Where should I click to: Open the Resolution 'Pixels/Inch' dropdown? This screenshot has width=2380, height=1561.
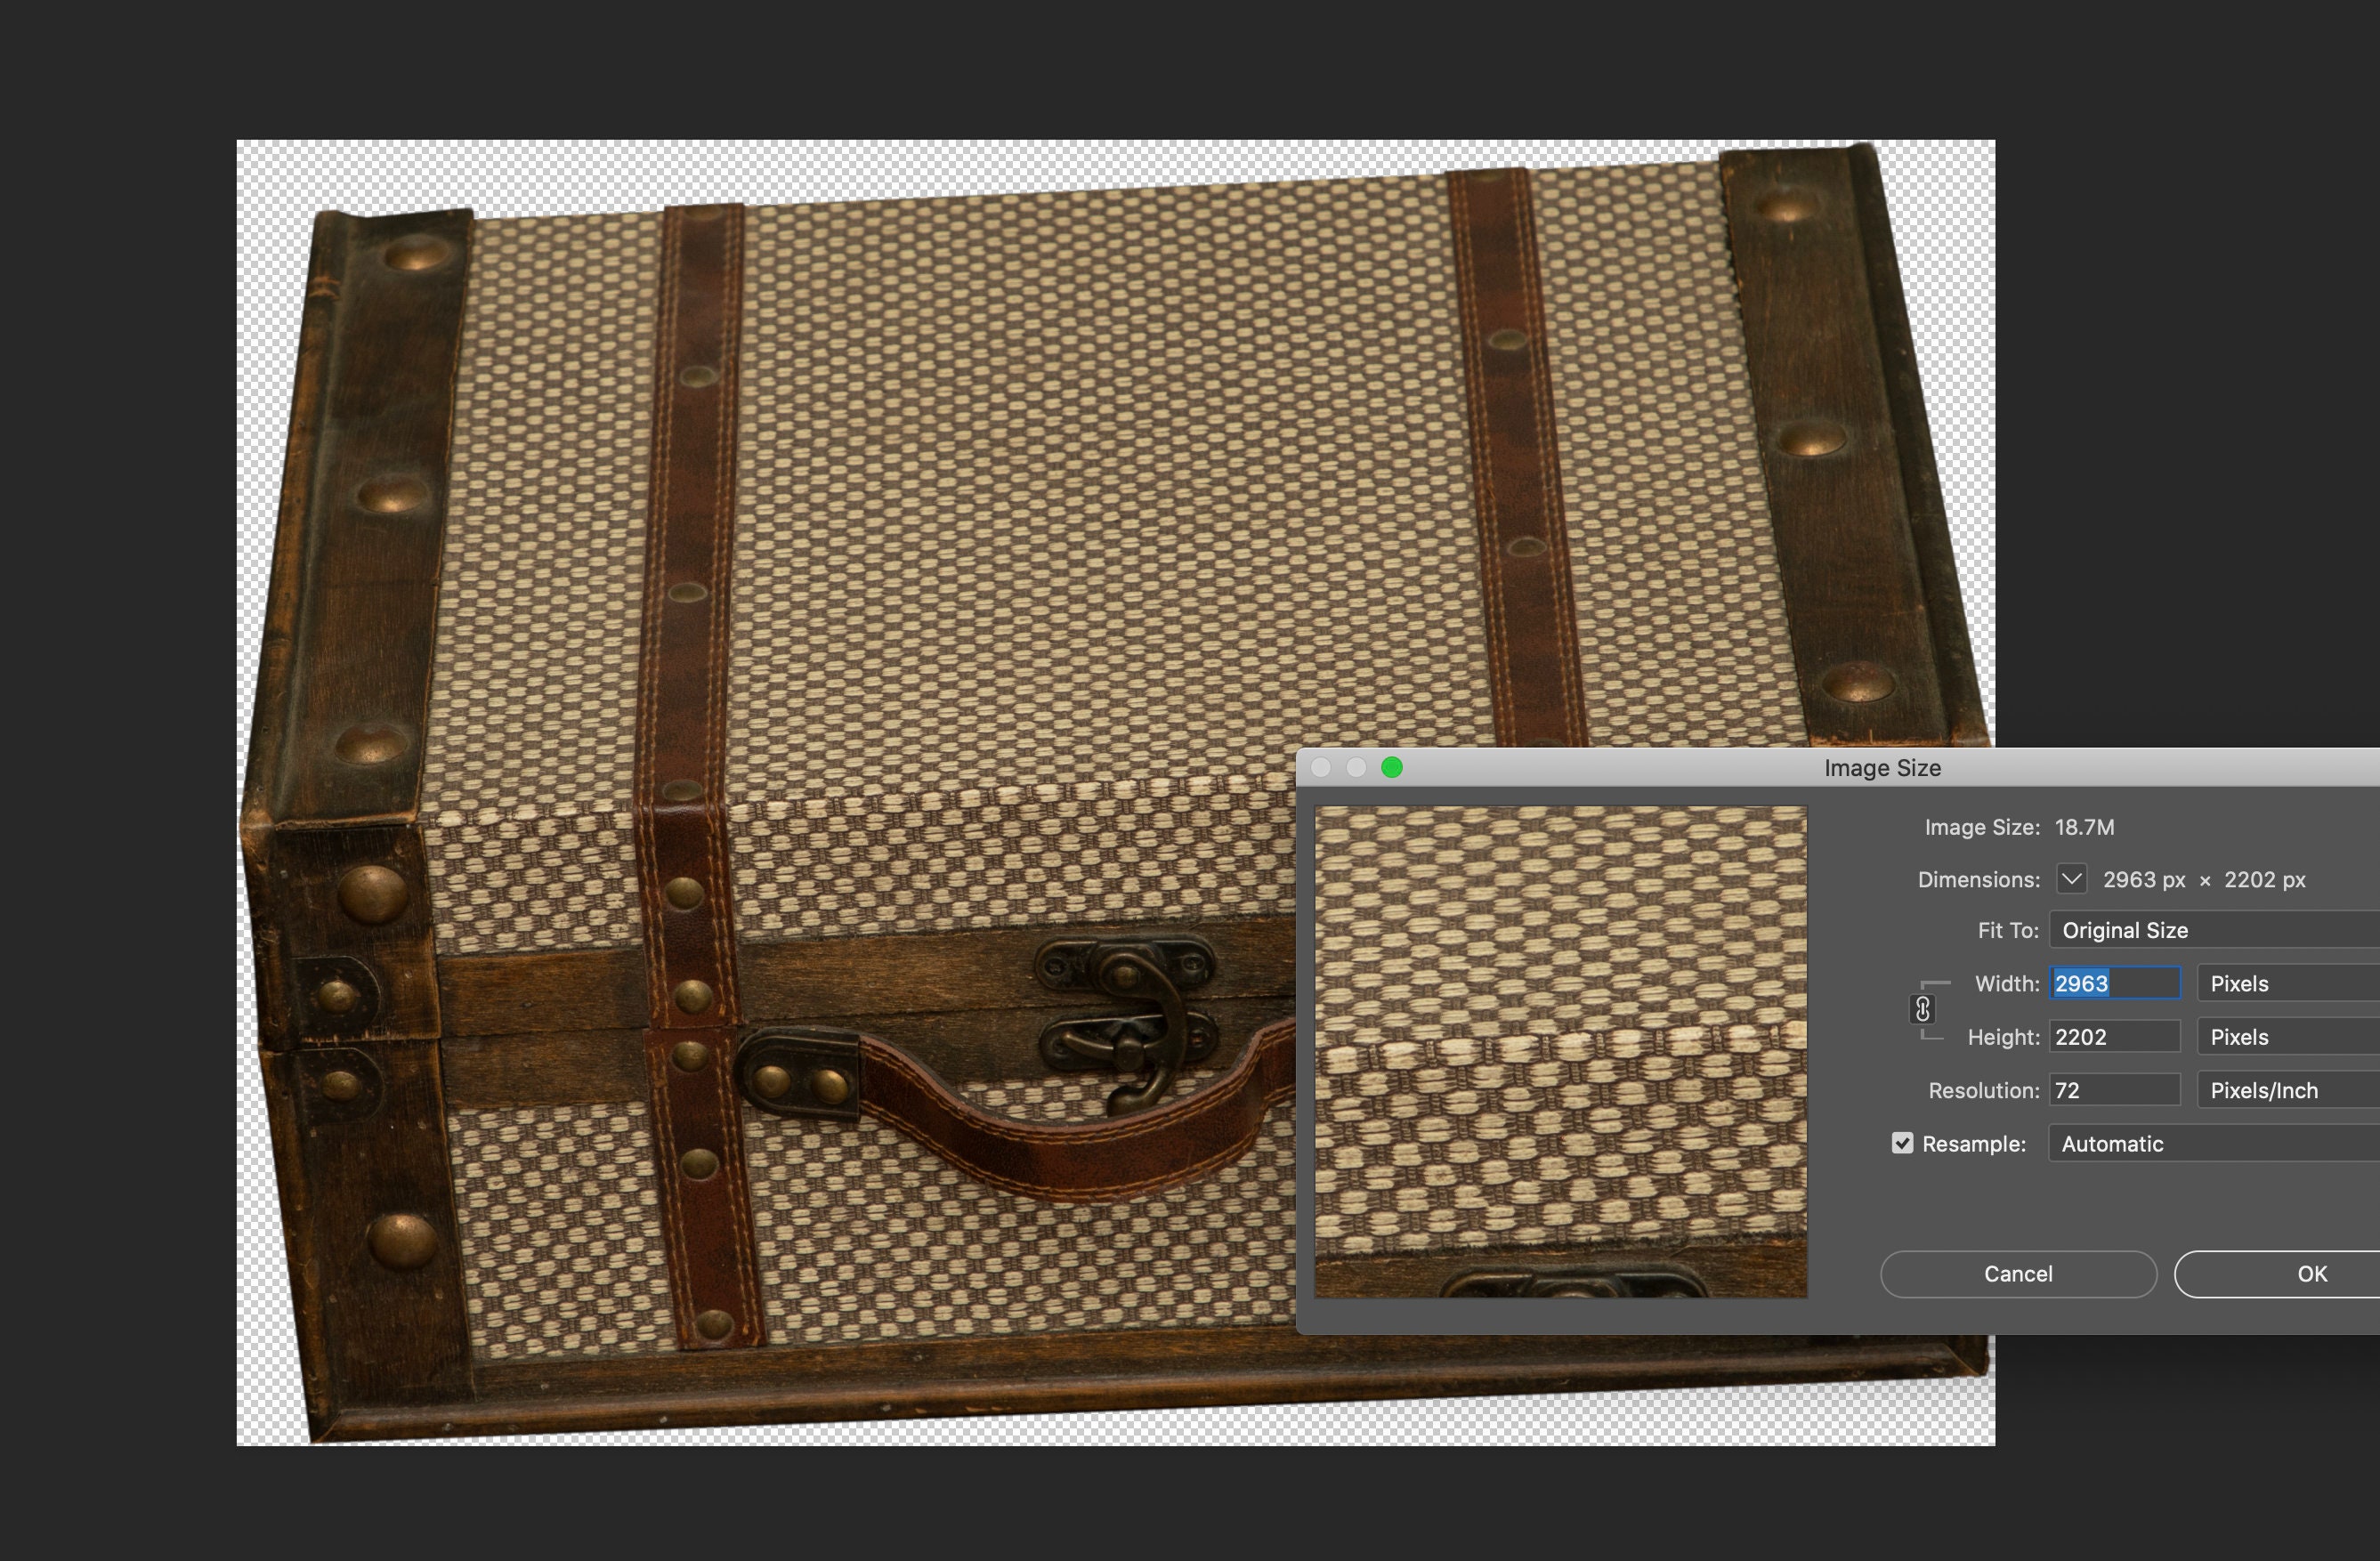2283,1090
